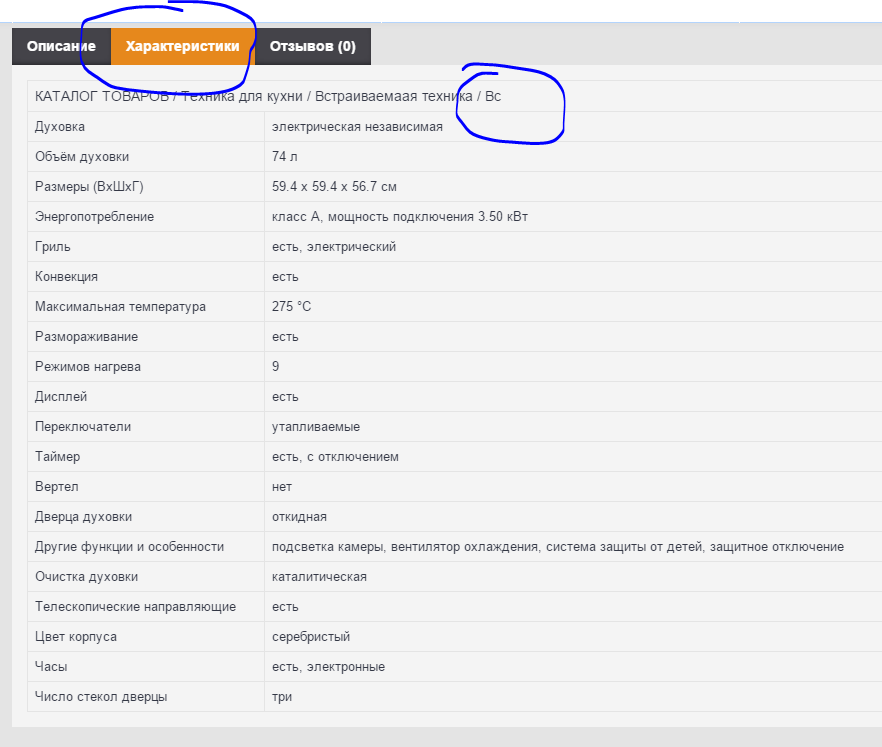
Task: Select value '59.4 x 59.4 x 56.7 см'
Action: pyautogui.click(x=334, y=187)
